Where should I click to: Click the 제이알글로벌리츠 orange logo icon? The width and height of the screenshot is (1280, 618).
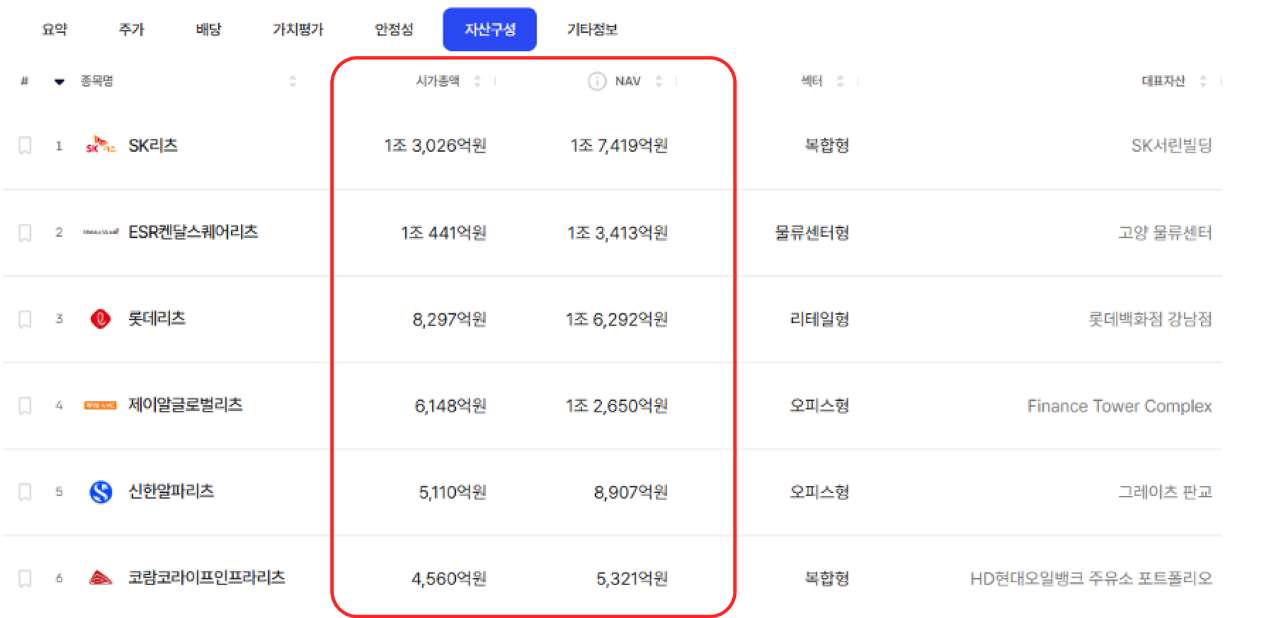(x=101, y=405)
